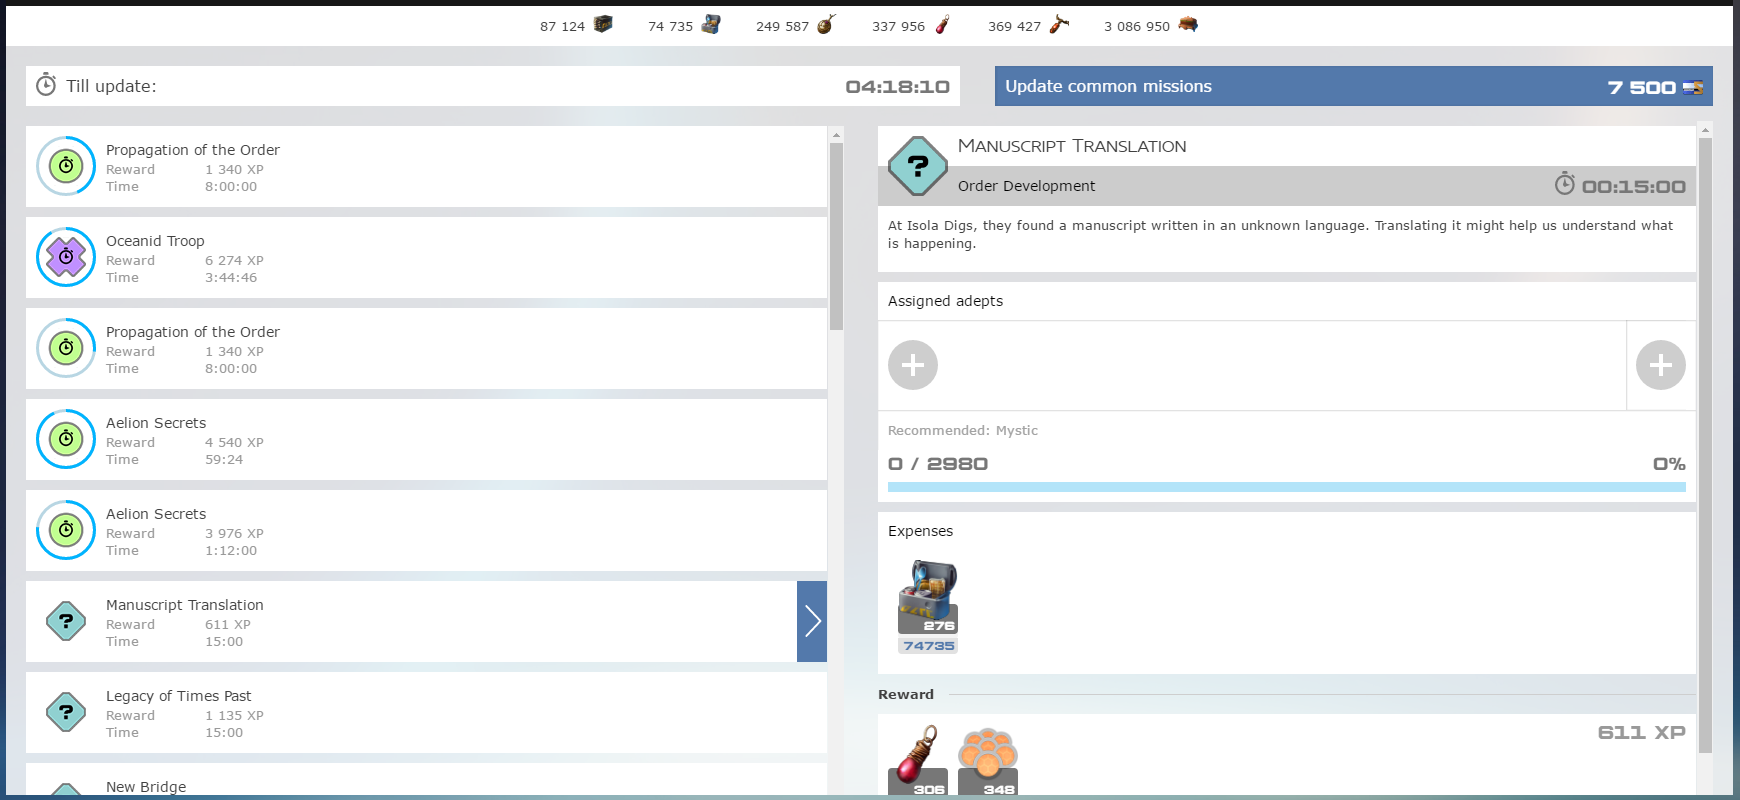Image resolution: width=1740 pixels, height=800 pixels.
Task: Click the 74735 stock count under expenses
Action: click(928, 646)
